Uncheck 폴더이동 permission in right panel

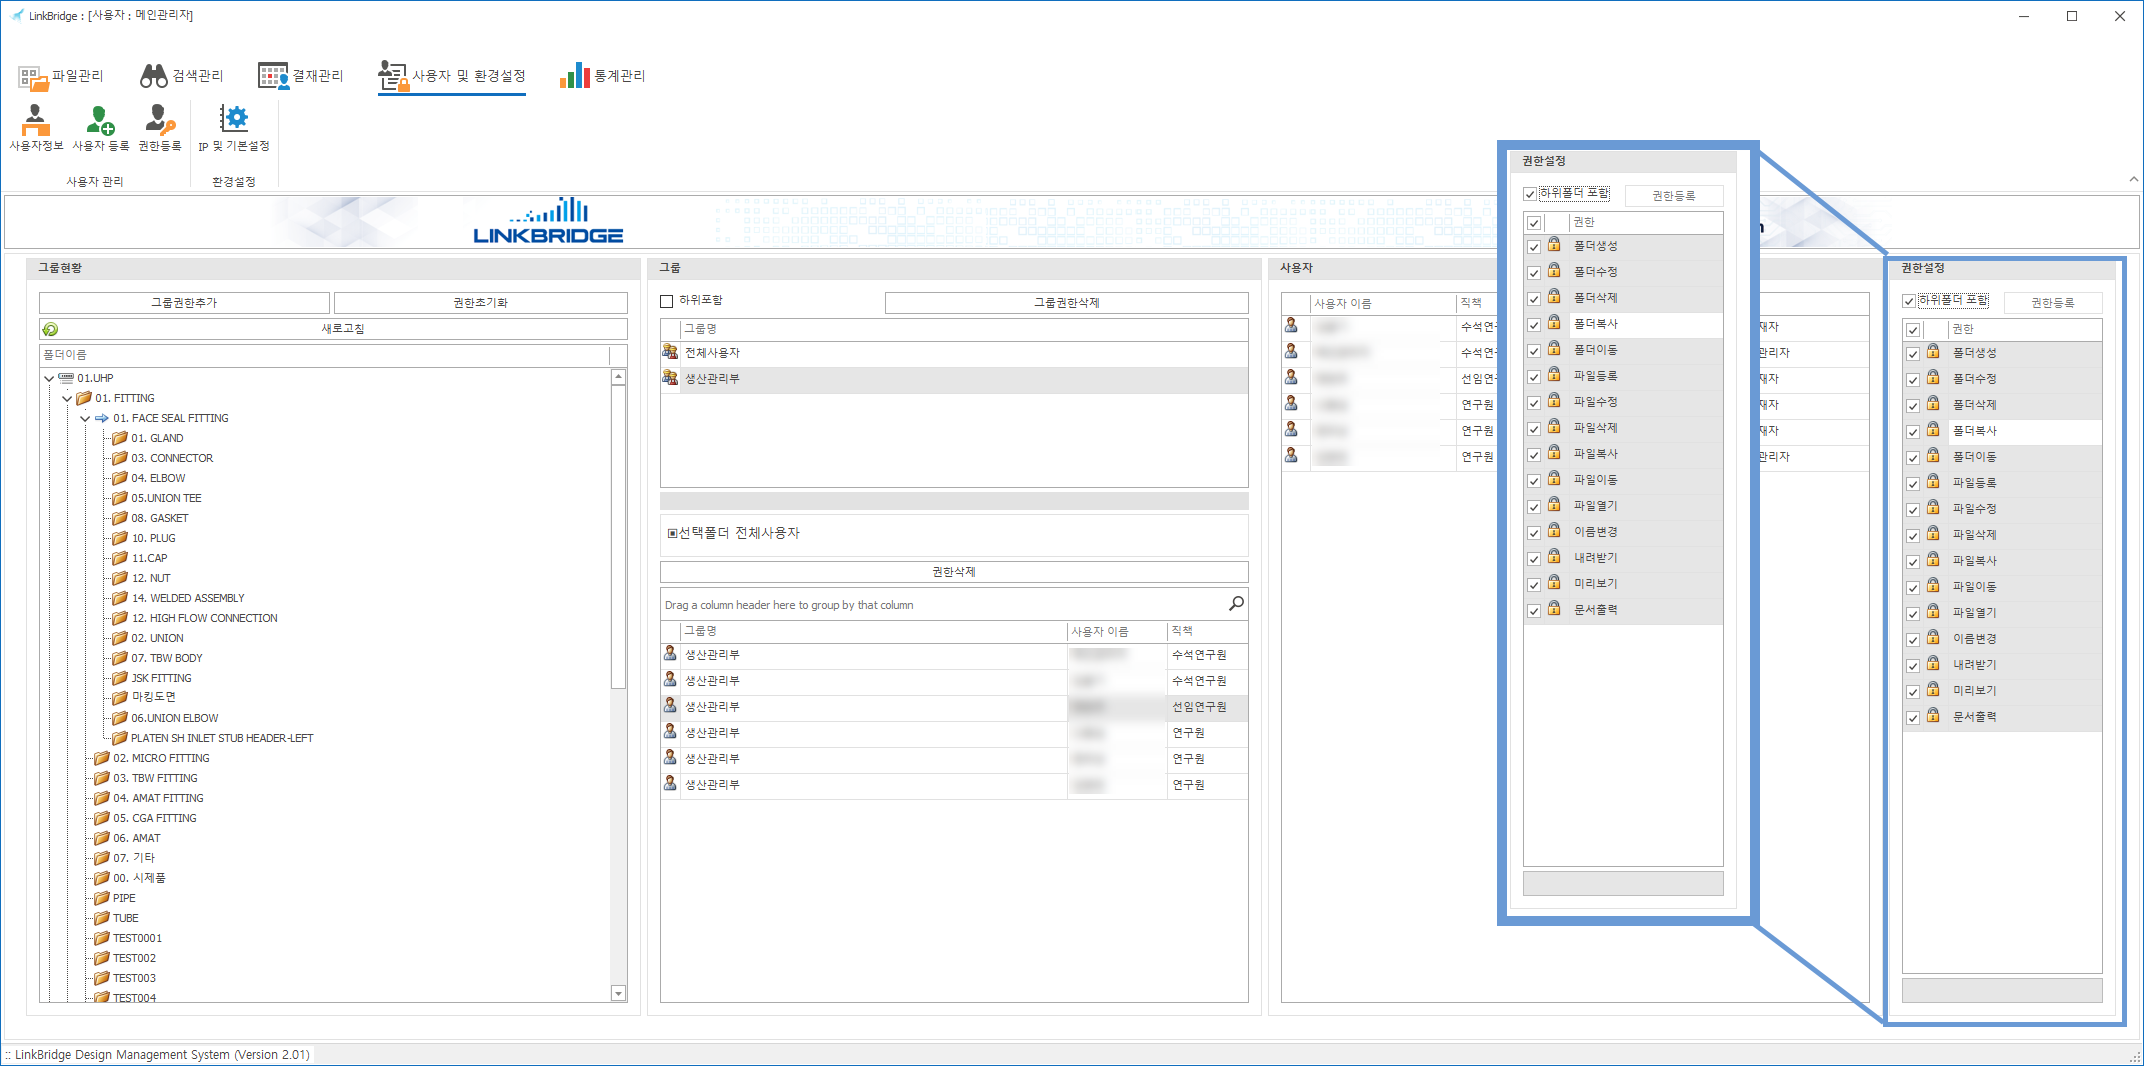pyautogui.click(x=1913, y=458)
